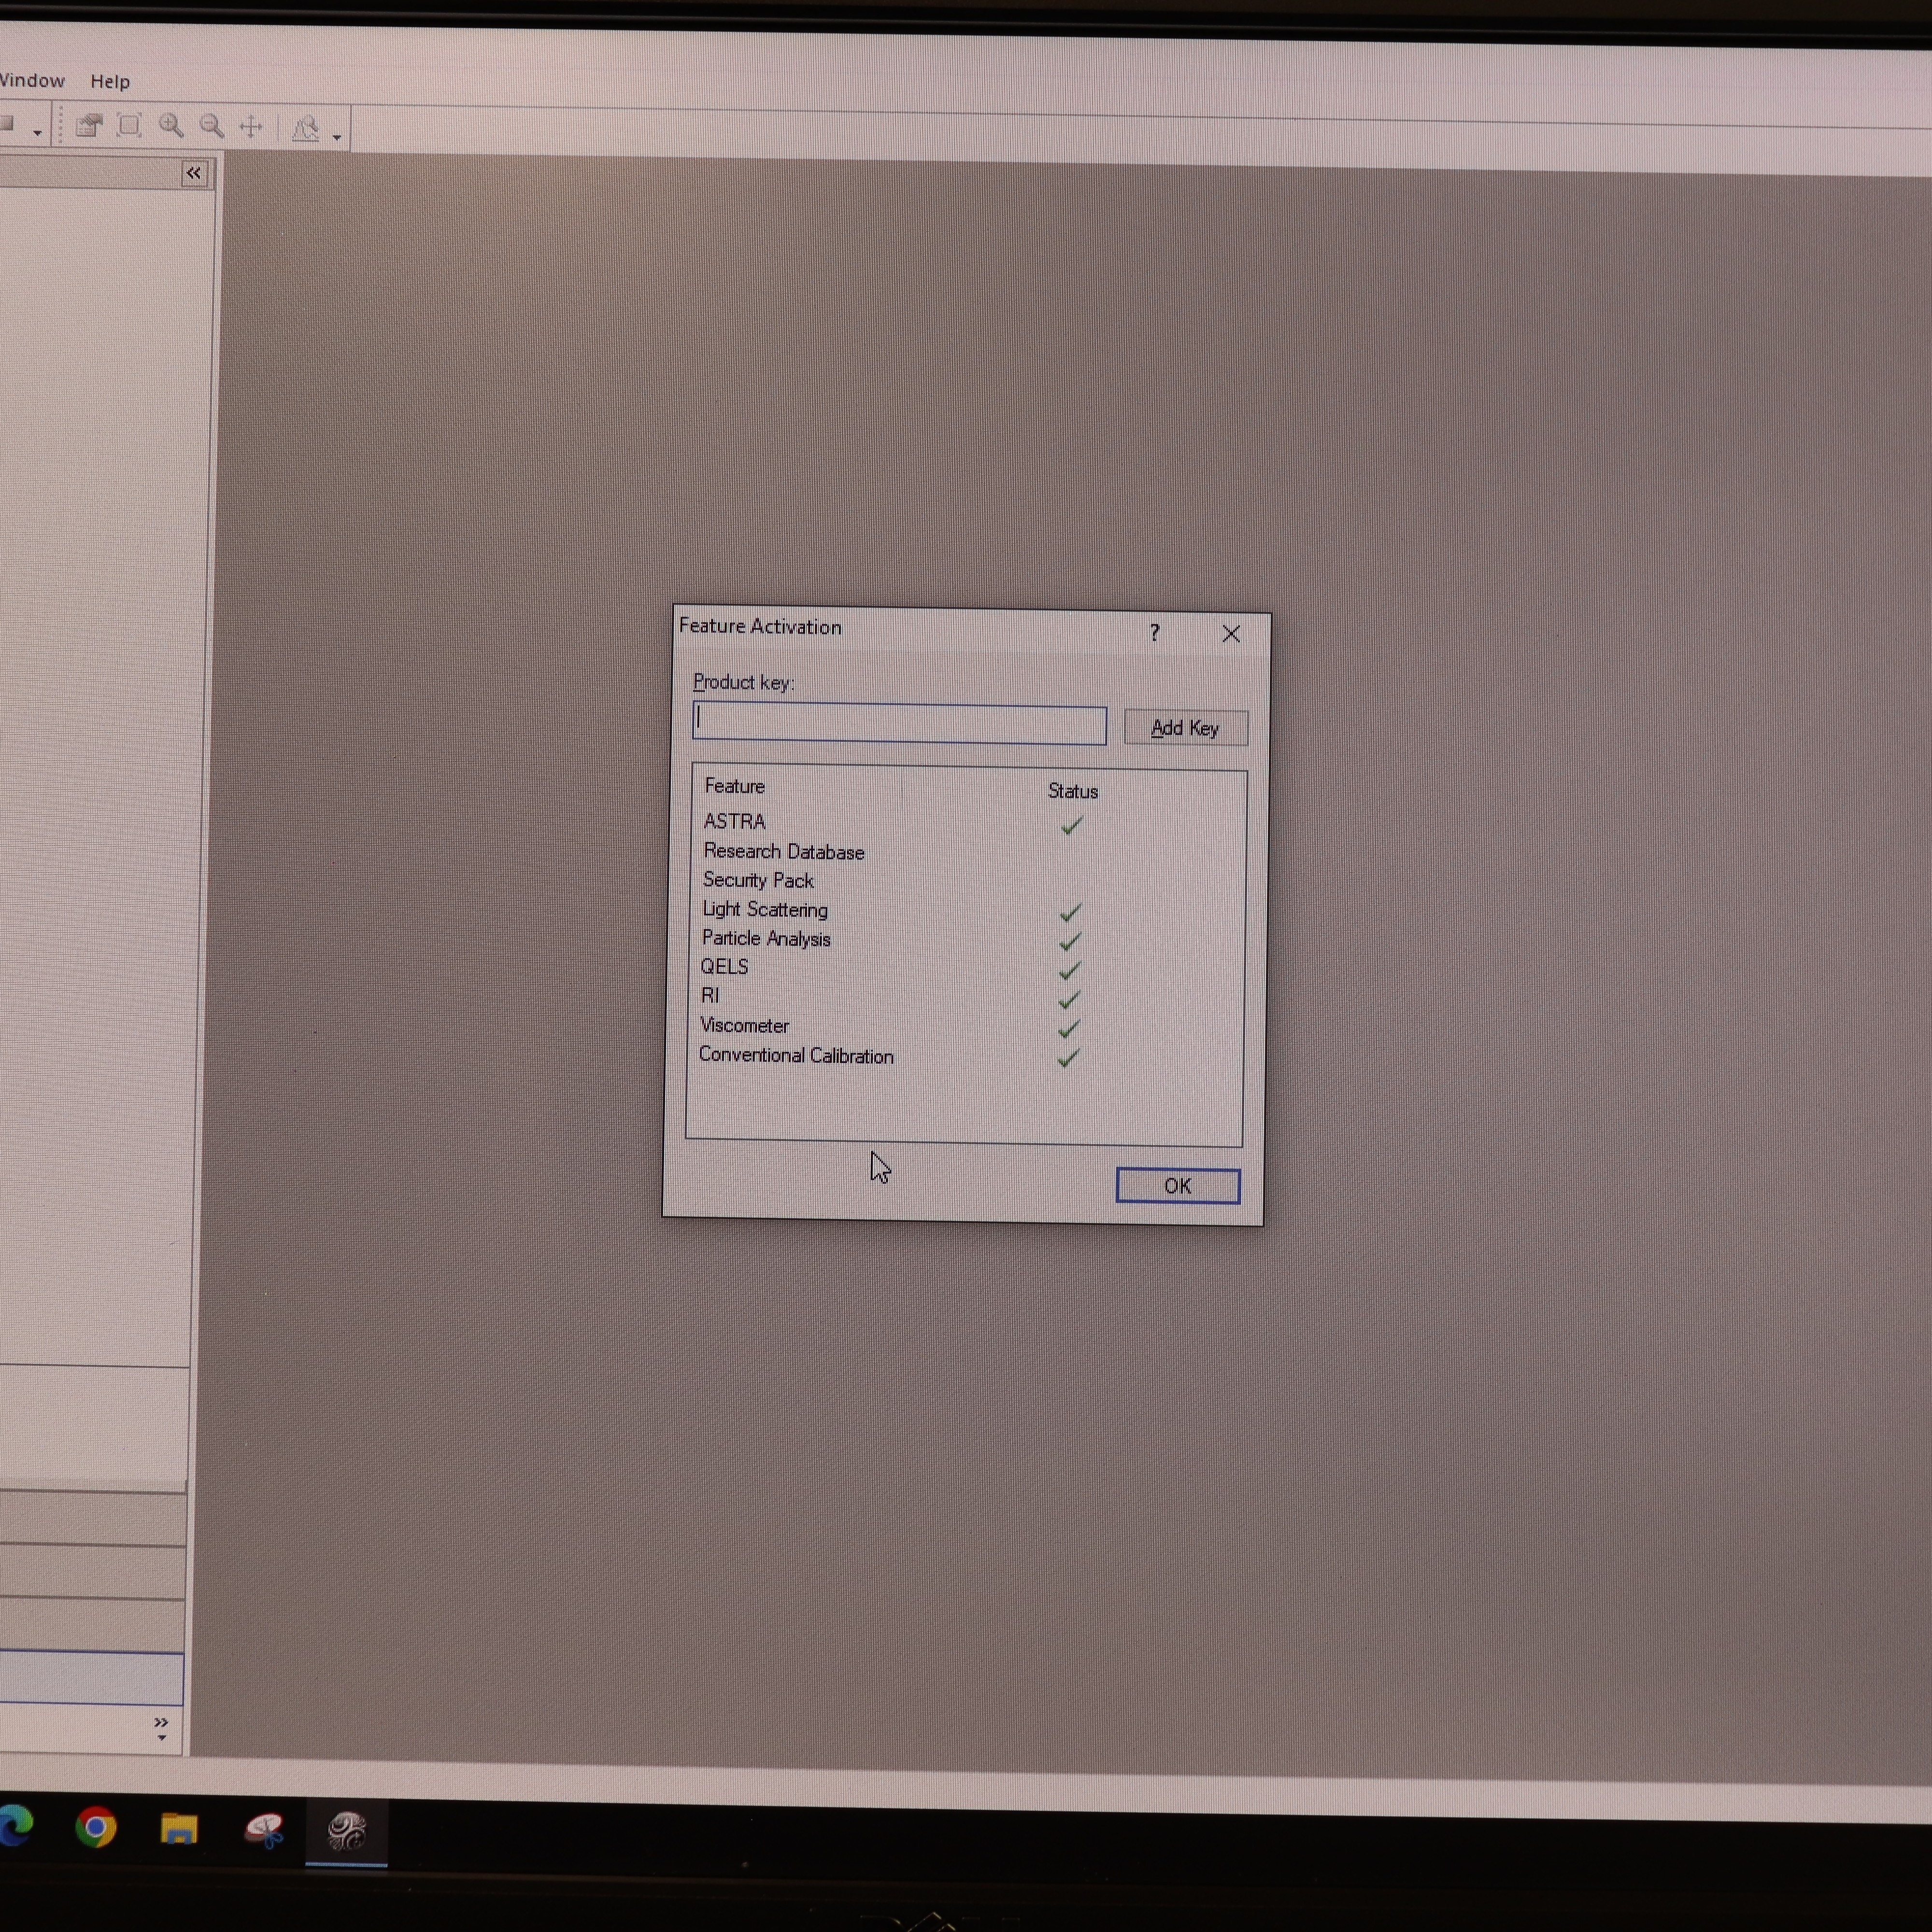Click the Light Scattering status checkmark
Image resolution: width=1932 pixels, height=1932 pixels.
click(1070, 913)
